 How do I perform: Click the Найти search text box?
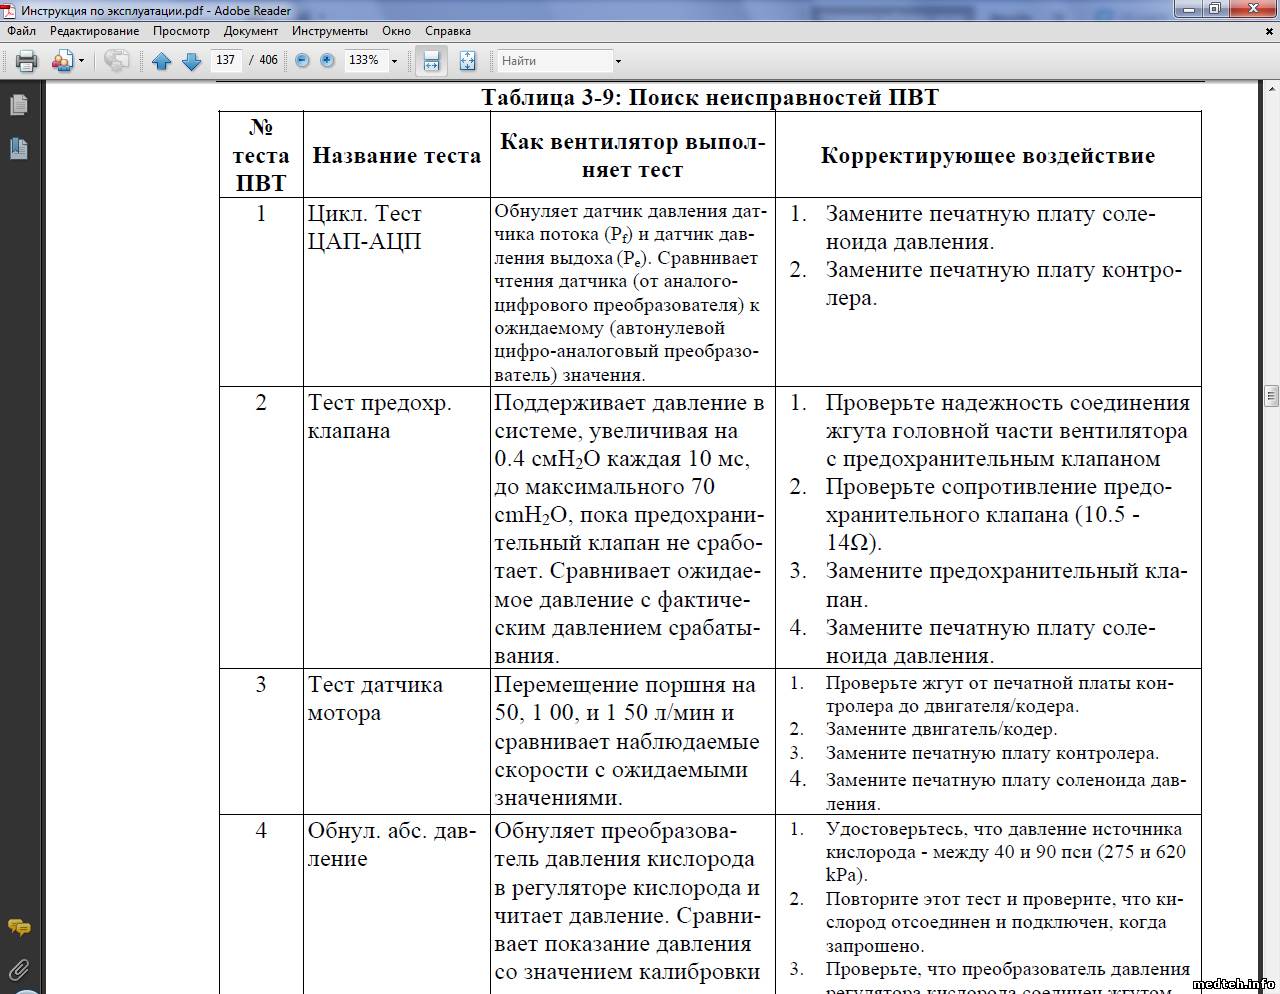pos(554,61)
